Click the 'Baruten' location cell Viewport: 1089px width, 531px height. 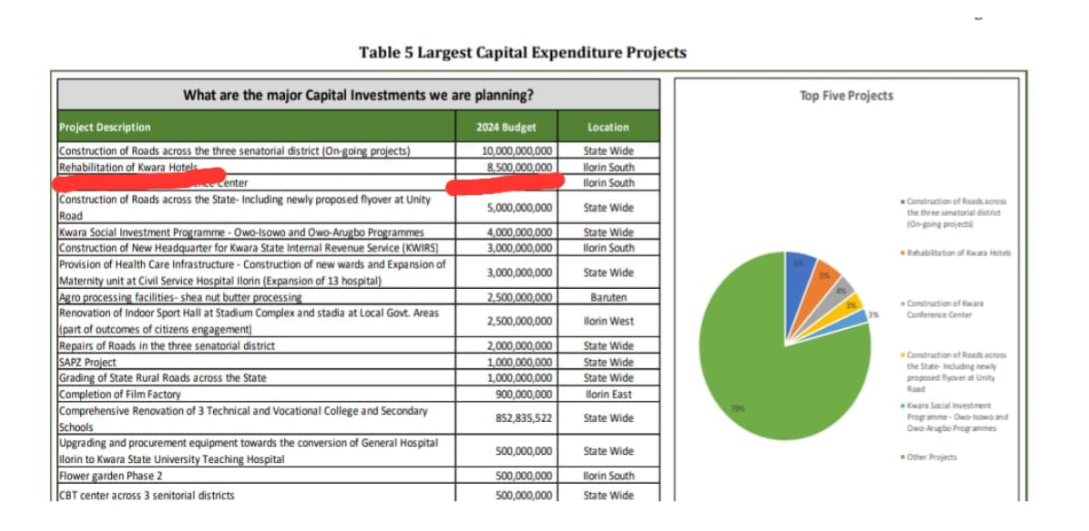608,297
